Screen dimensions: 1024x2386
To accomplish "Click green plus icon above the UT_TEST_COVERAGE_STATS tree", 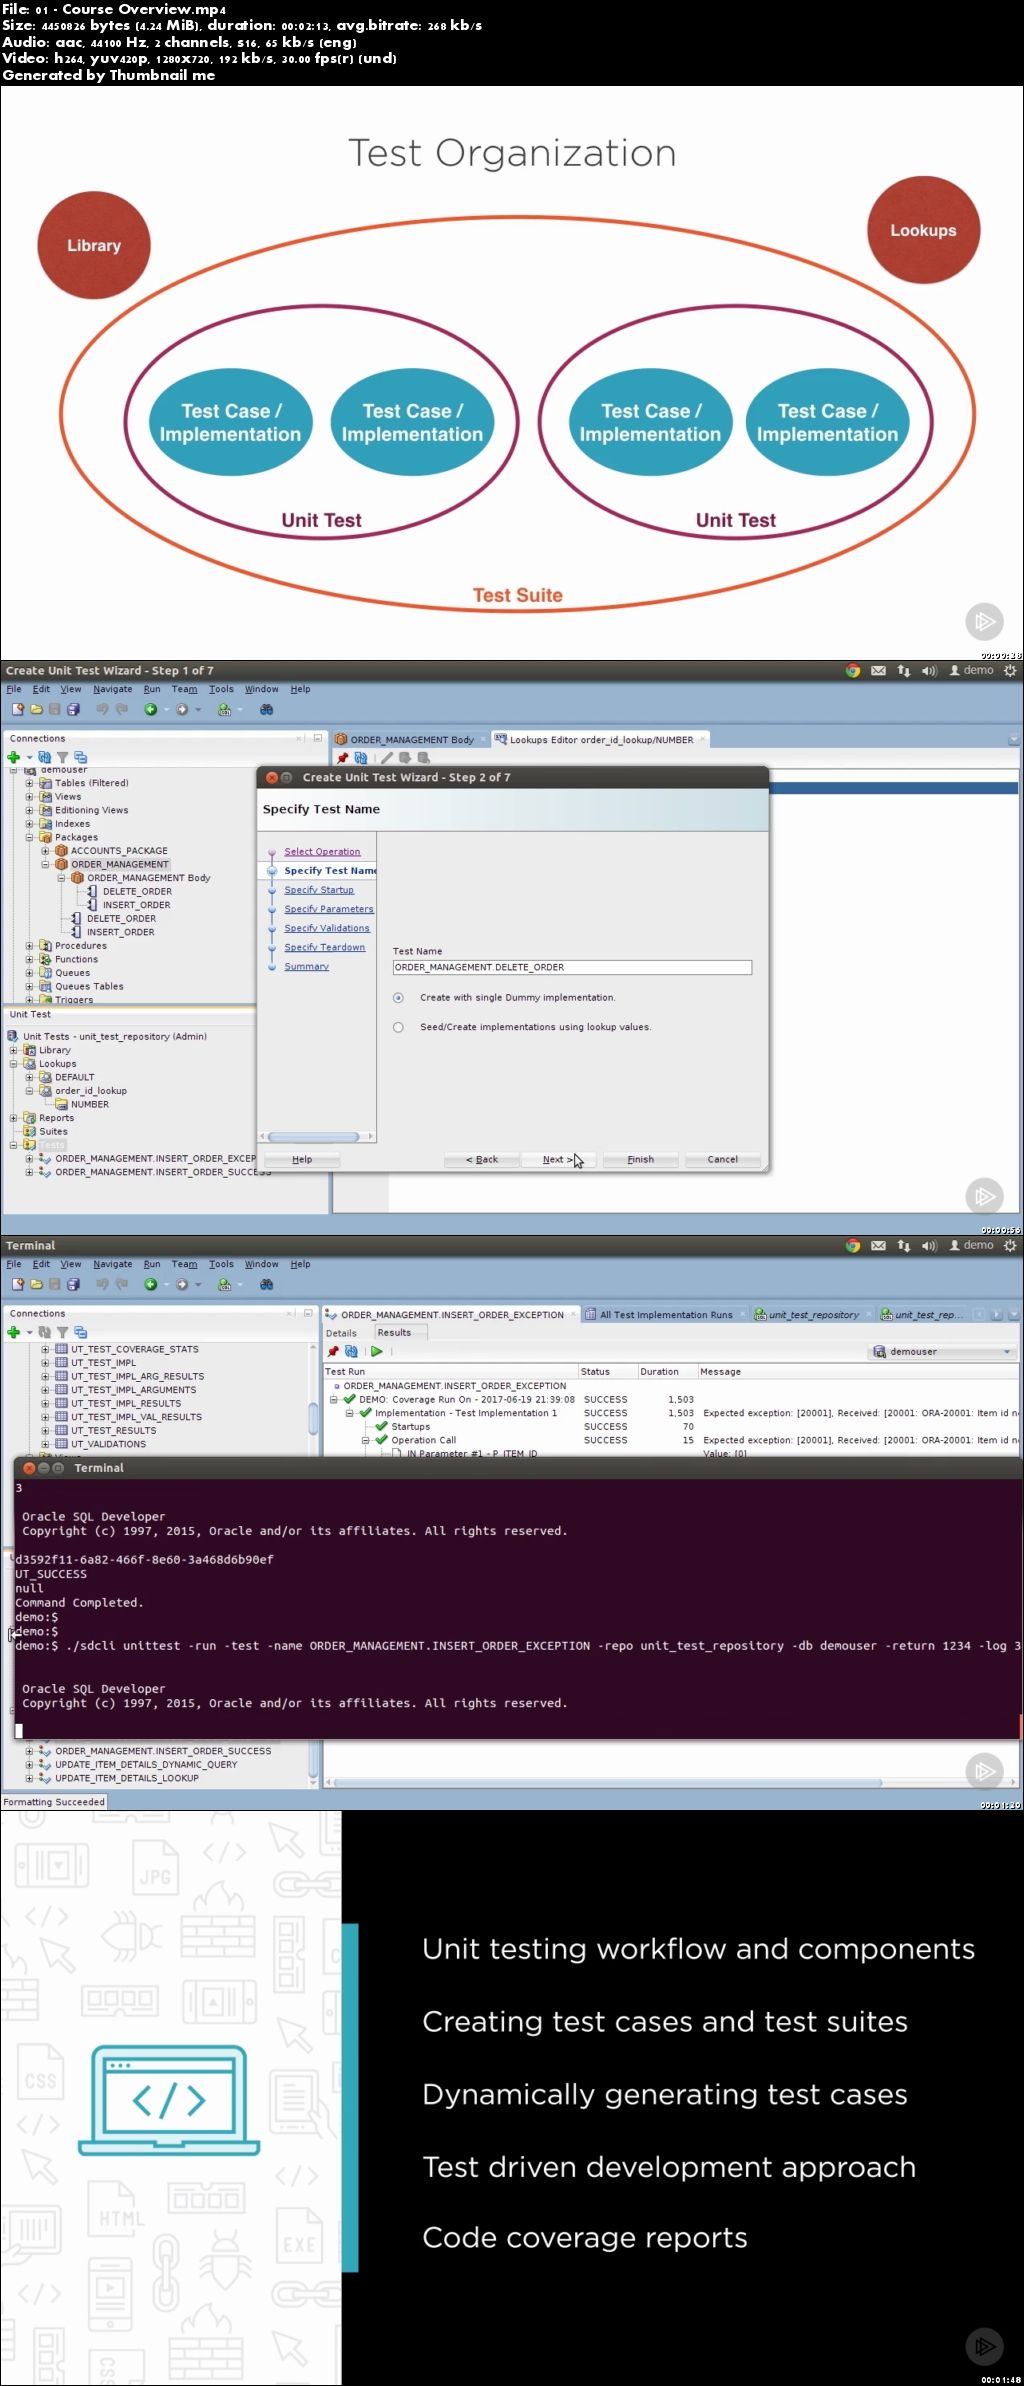I will point(14,1332).
